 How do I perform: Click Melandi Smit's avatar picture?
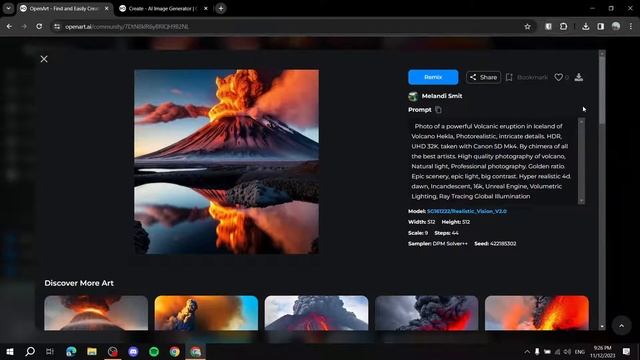[x=413, y=96]
